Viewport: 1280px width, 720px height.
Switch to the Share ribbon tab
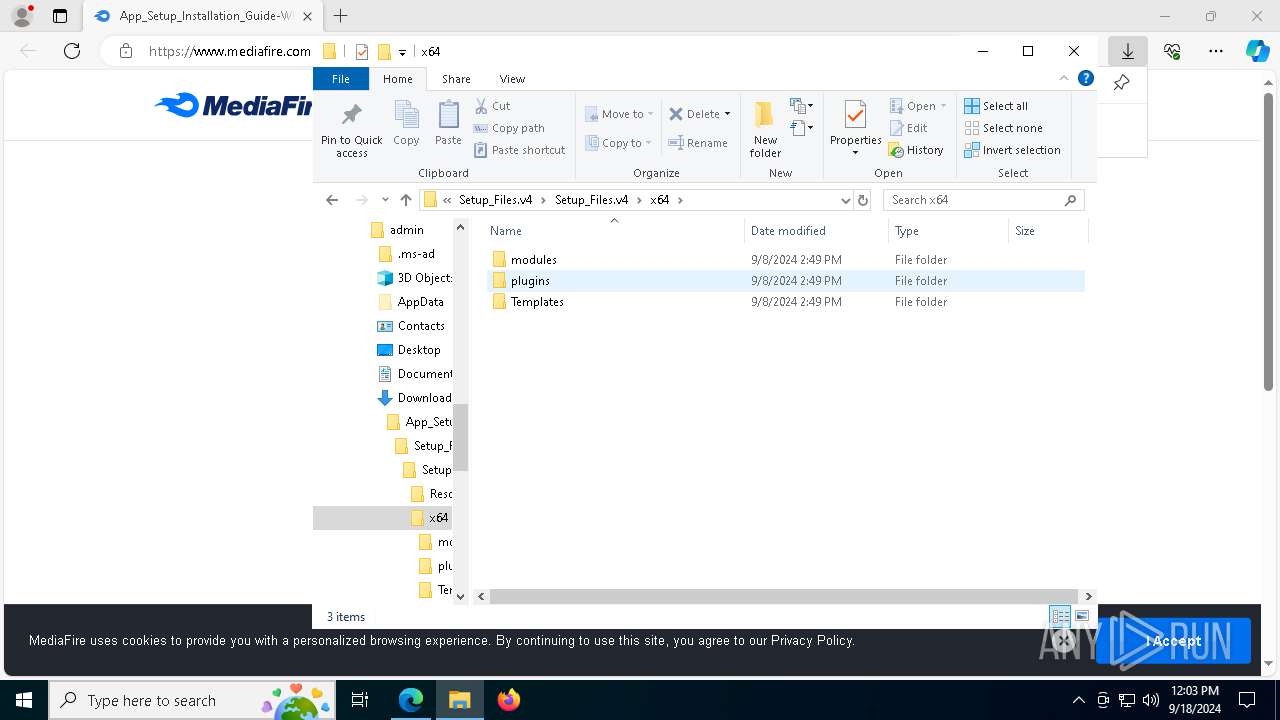[x=456, y=79]
